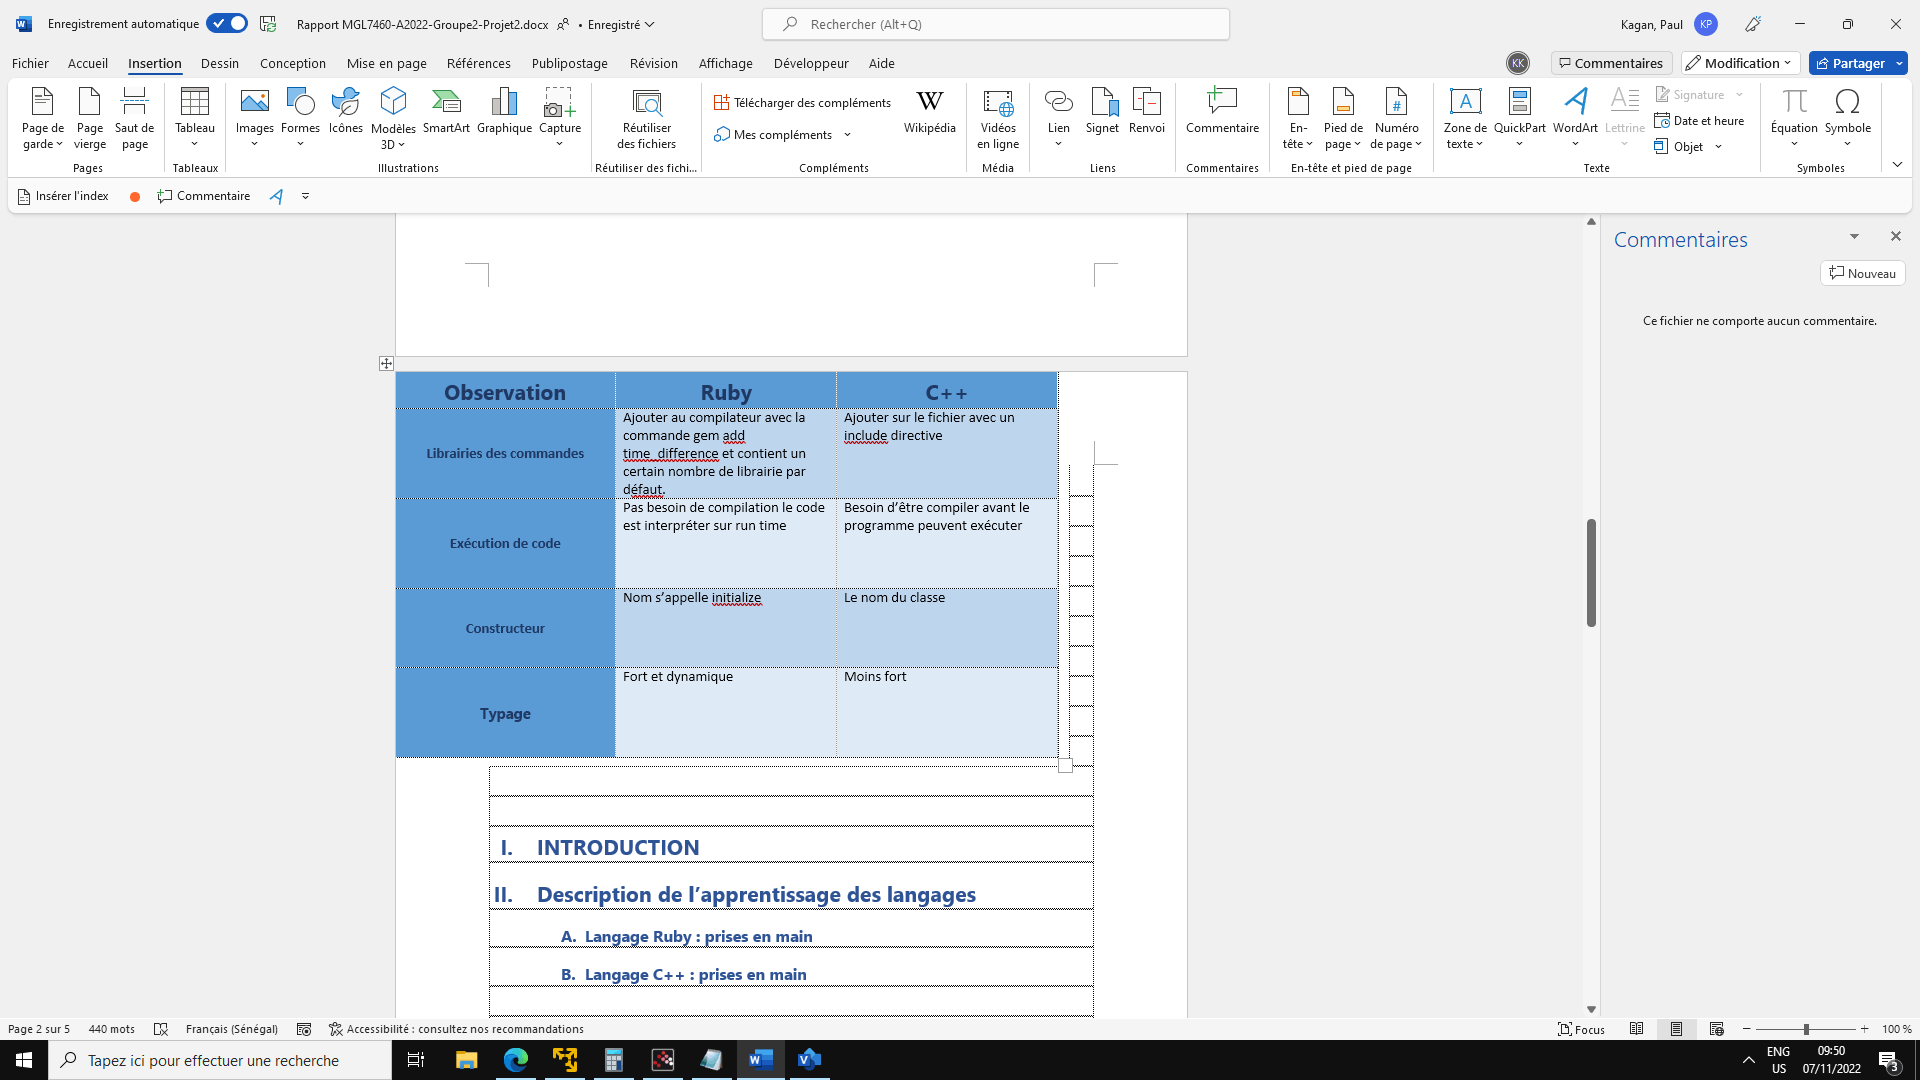Click Nouveau comment button
Screen dimensions: 1920x1080
(1862, 273)
